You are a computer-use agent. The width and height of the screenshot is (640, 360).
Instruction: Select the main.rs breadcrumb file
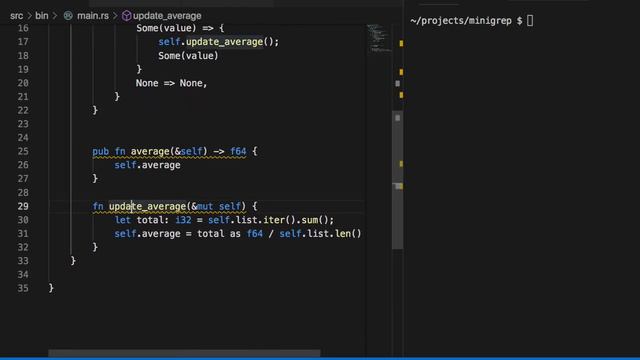coord(93,16)
